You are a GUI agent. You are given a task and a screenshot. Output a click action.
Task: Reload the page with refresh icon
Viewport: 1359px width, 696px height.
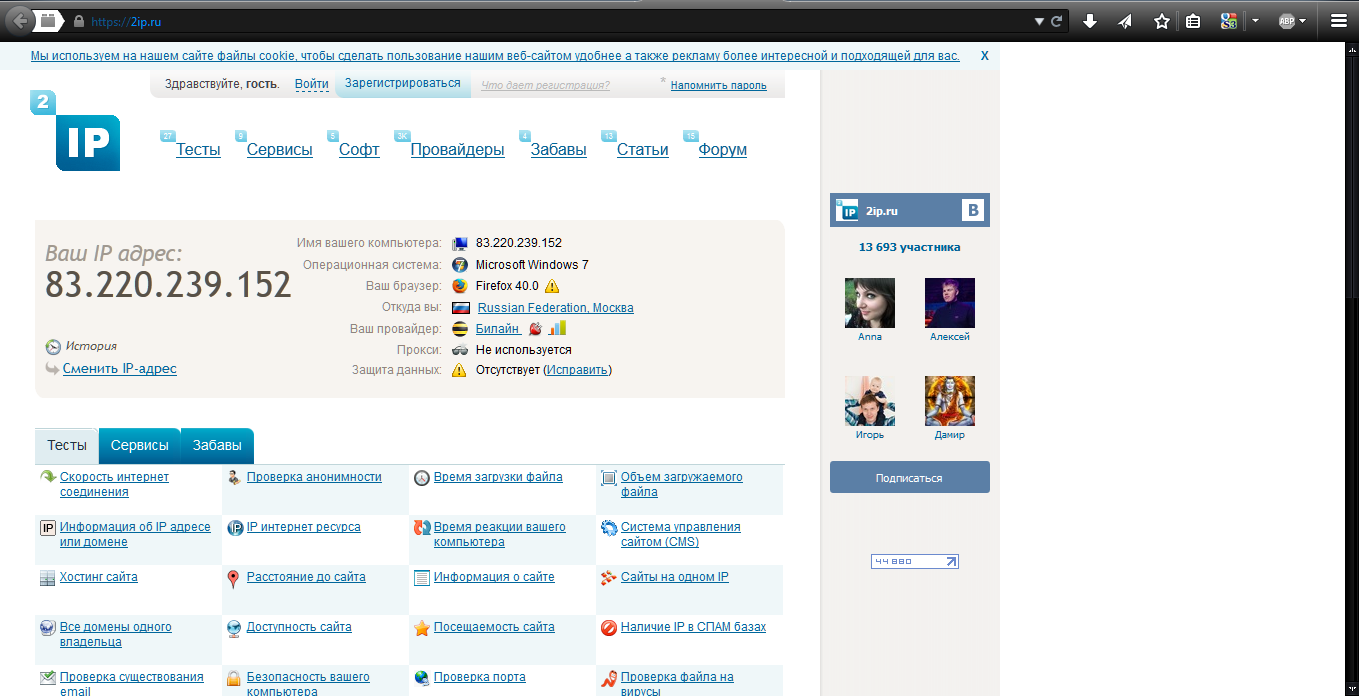tap(1056, 21)
